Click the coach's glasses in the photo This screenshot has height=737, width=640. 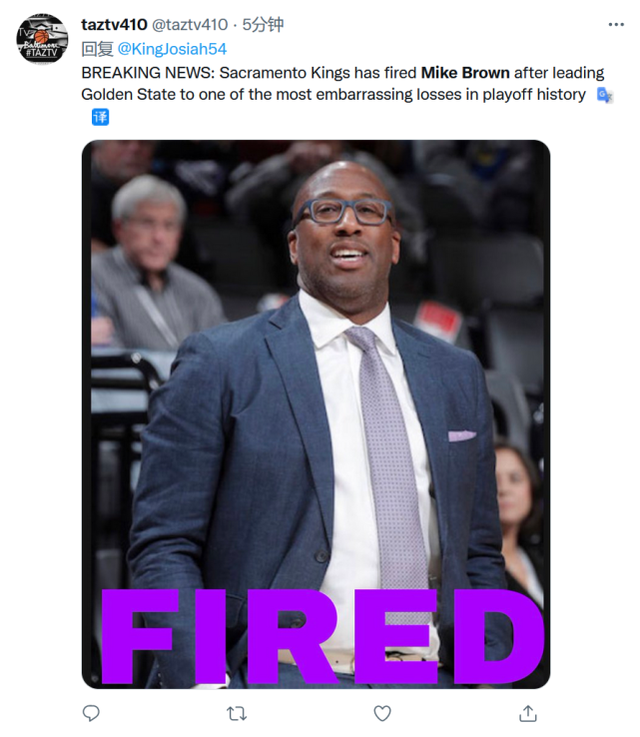click(x=344, y=212)
